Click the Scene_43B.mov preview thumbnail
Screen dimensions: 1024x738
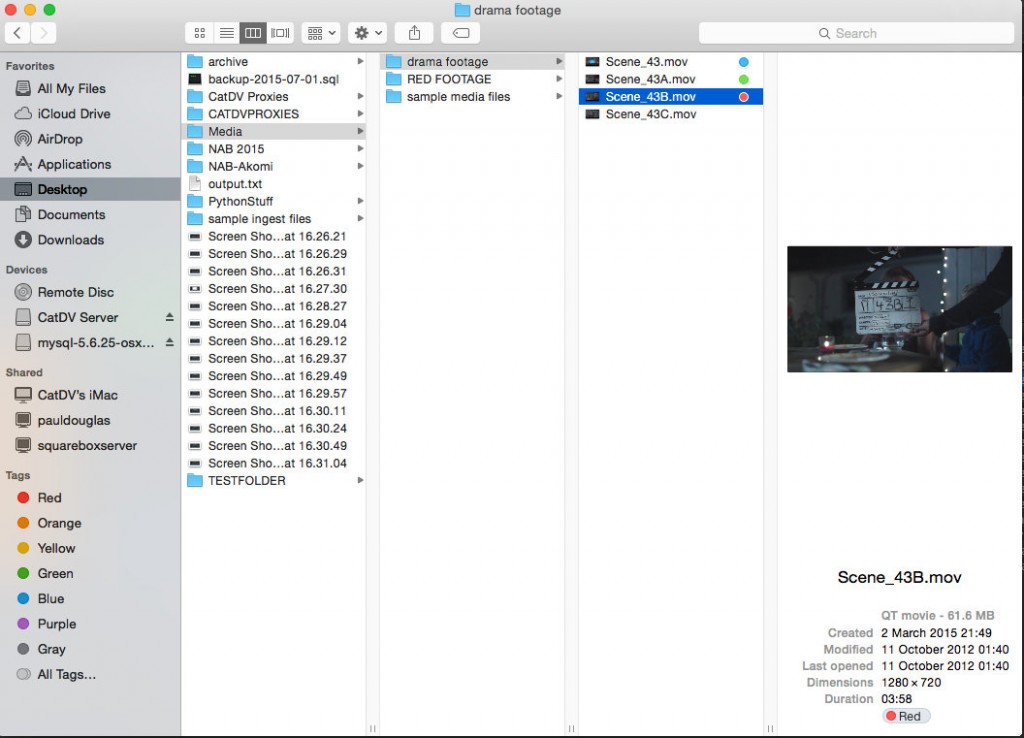pos(899,308)
